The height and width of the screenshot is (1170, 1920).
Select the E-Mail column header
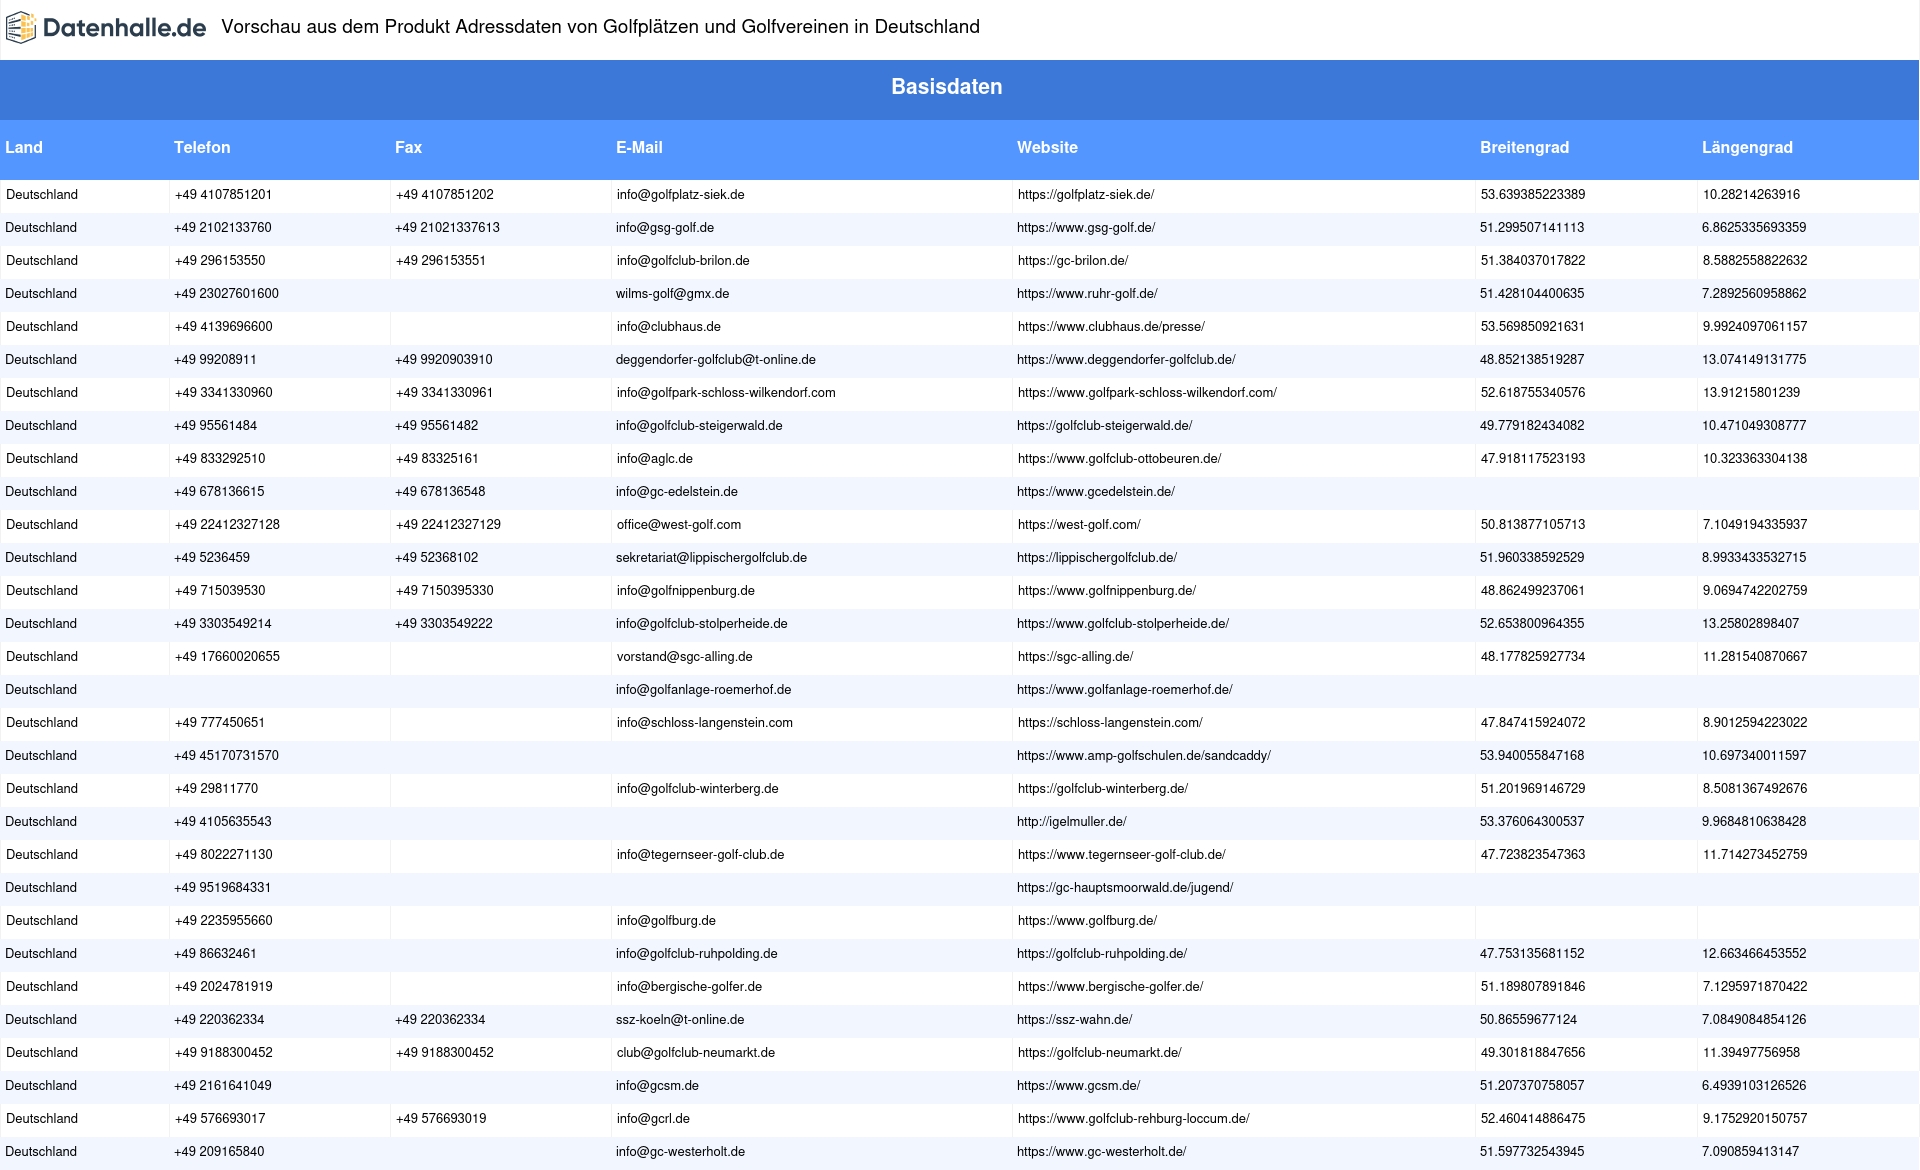click(x=639, y=147)
